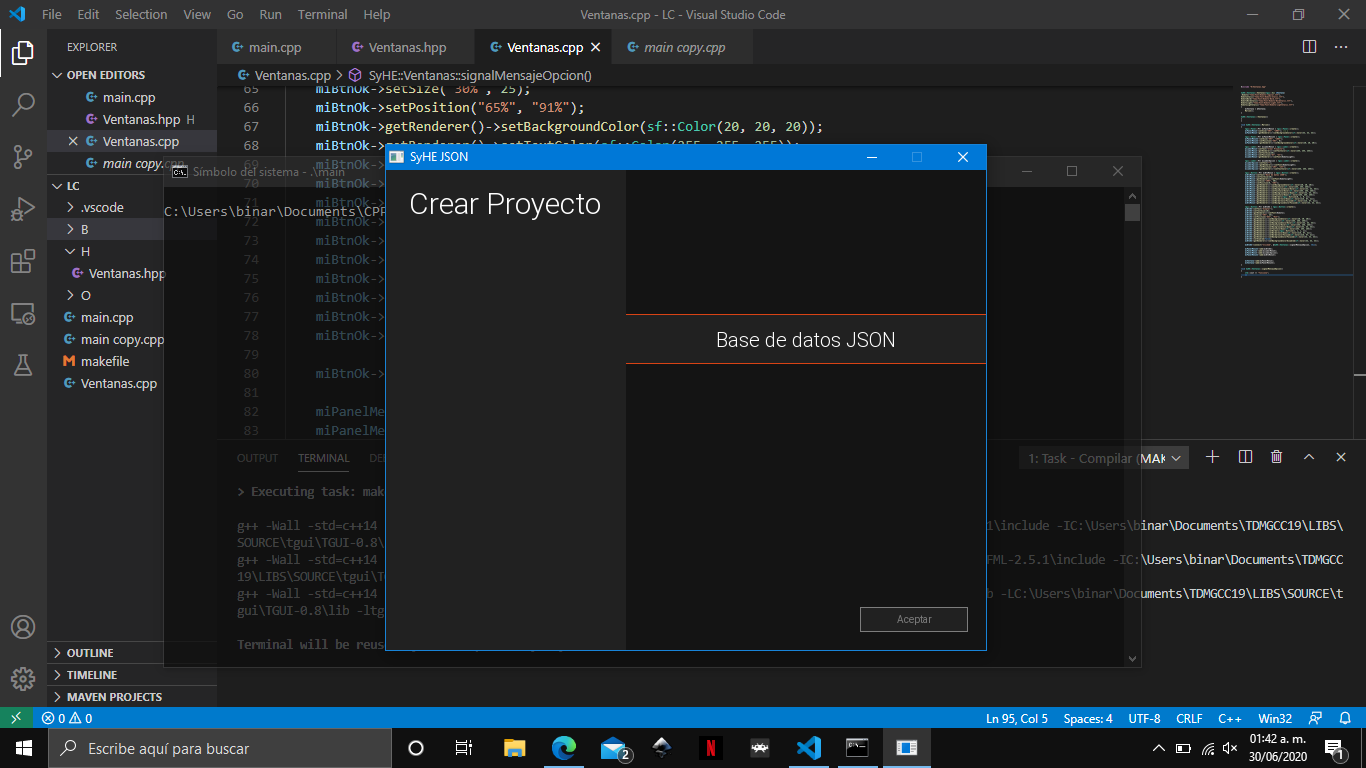Launch Microsoft Edge from the taskbar
1366x768 pixels.
pyautogui.click(x=564, y=747)
